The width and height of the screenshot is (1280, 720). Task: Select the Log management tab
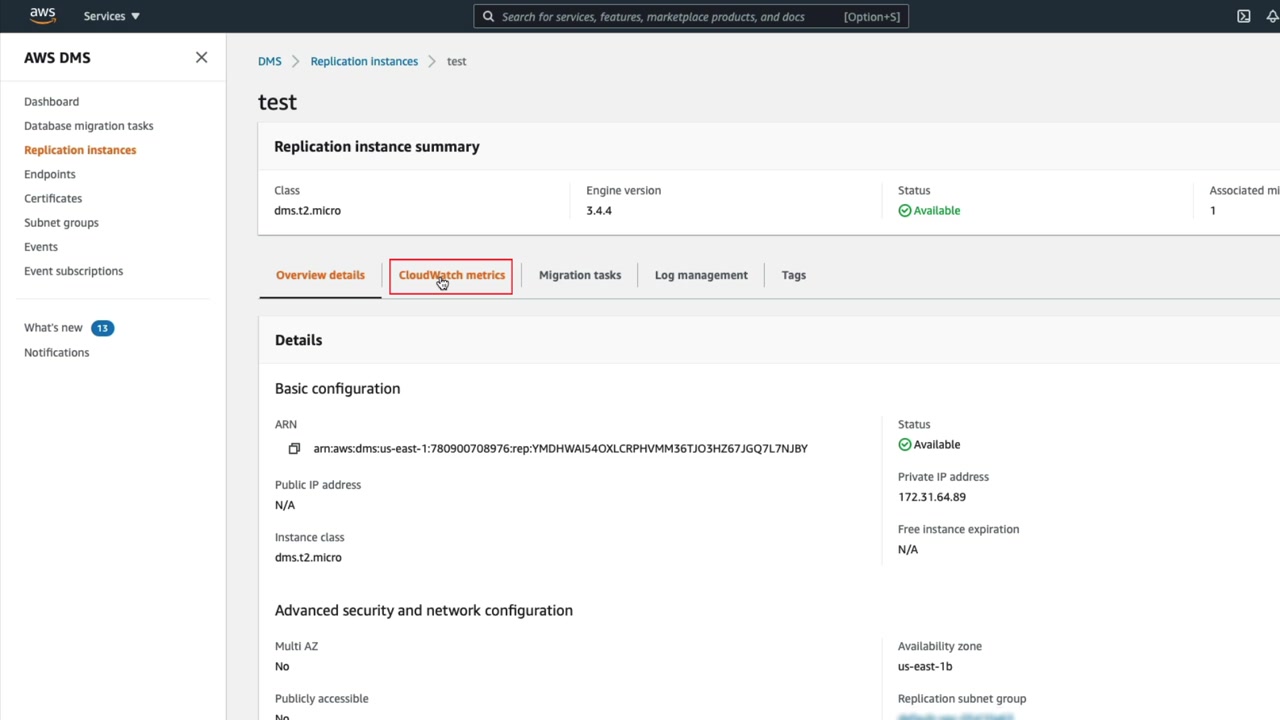click(x=700, y=275)
